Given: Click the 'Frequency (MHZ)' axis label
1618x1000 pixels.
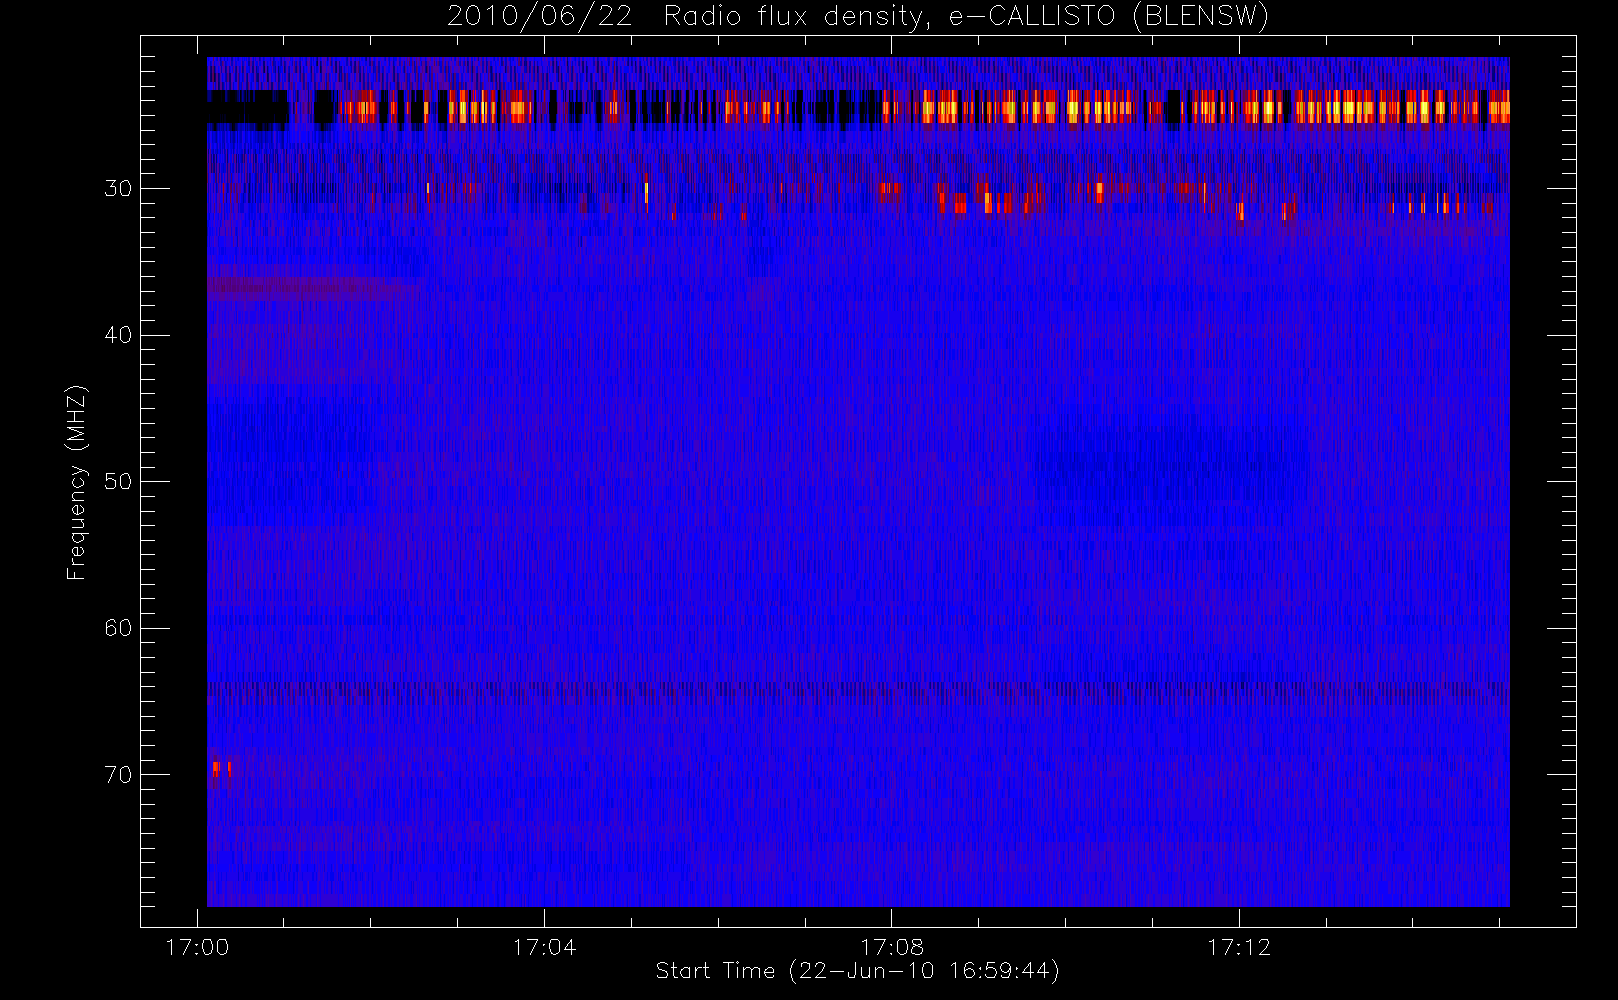Looking at the screenshot, I should pyautogui.click(x=76, y=482).
